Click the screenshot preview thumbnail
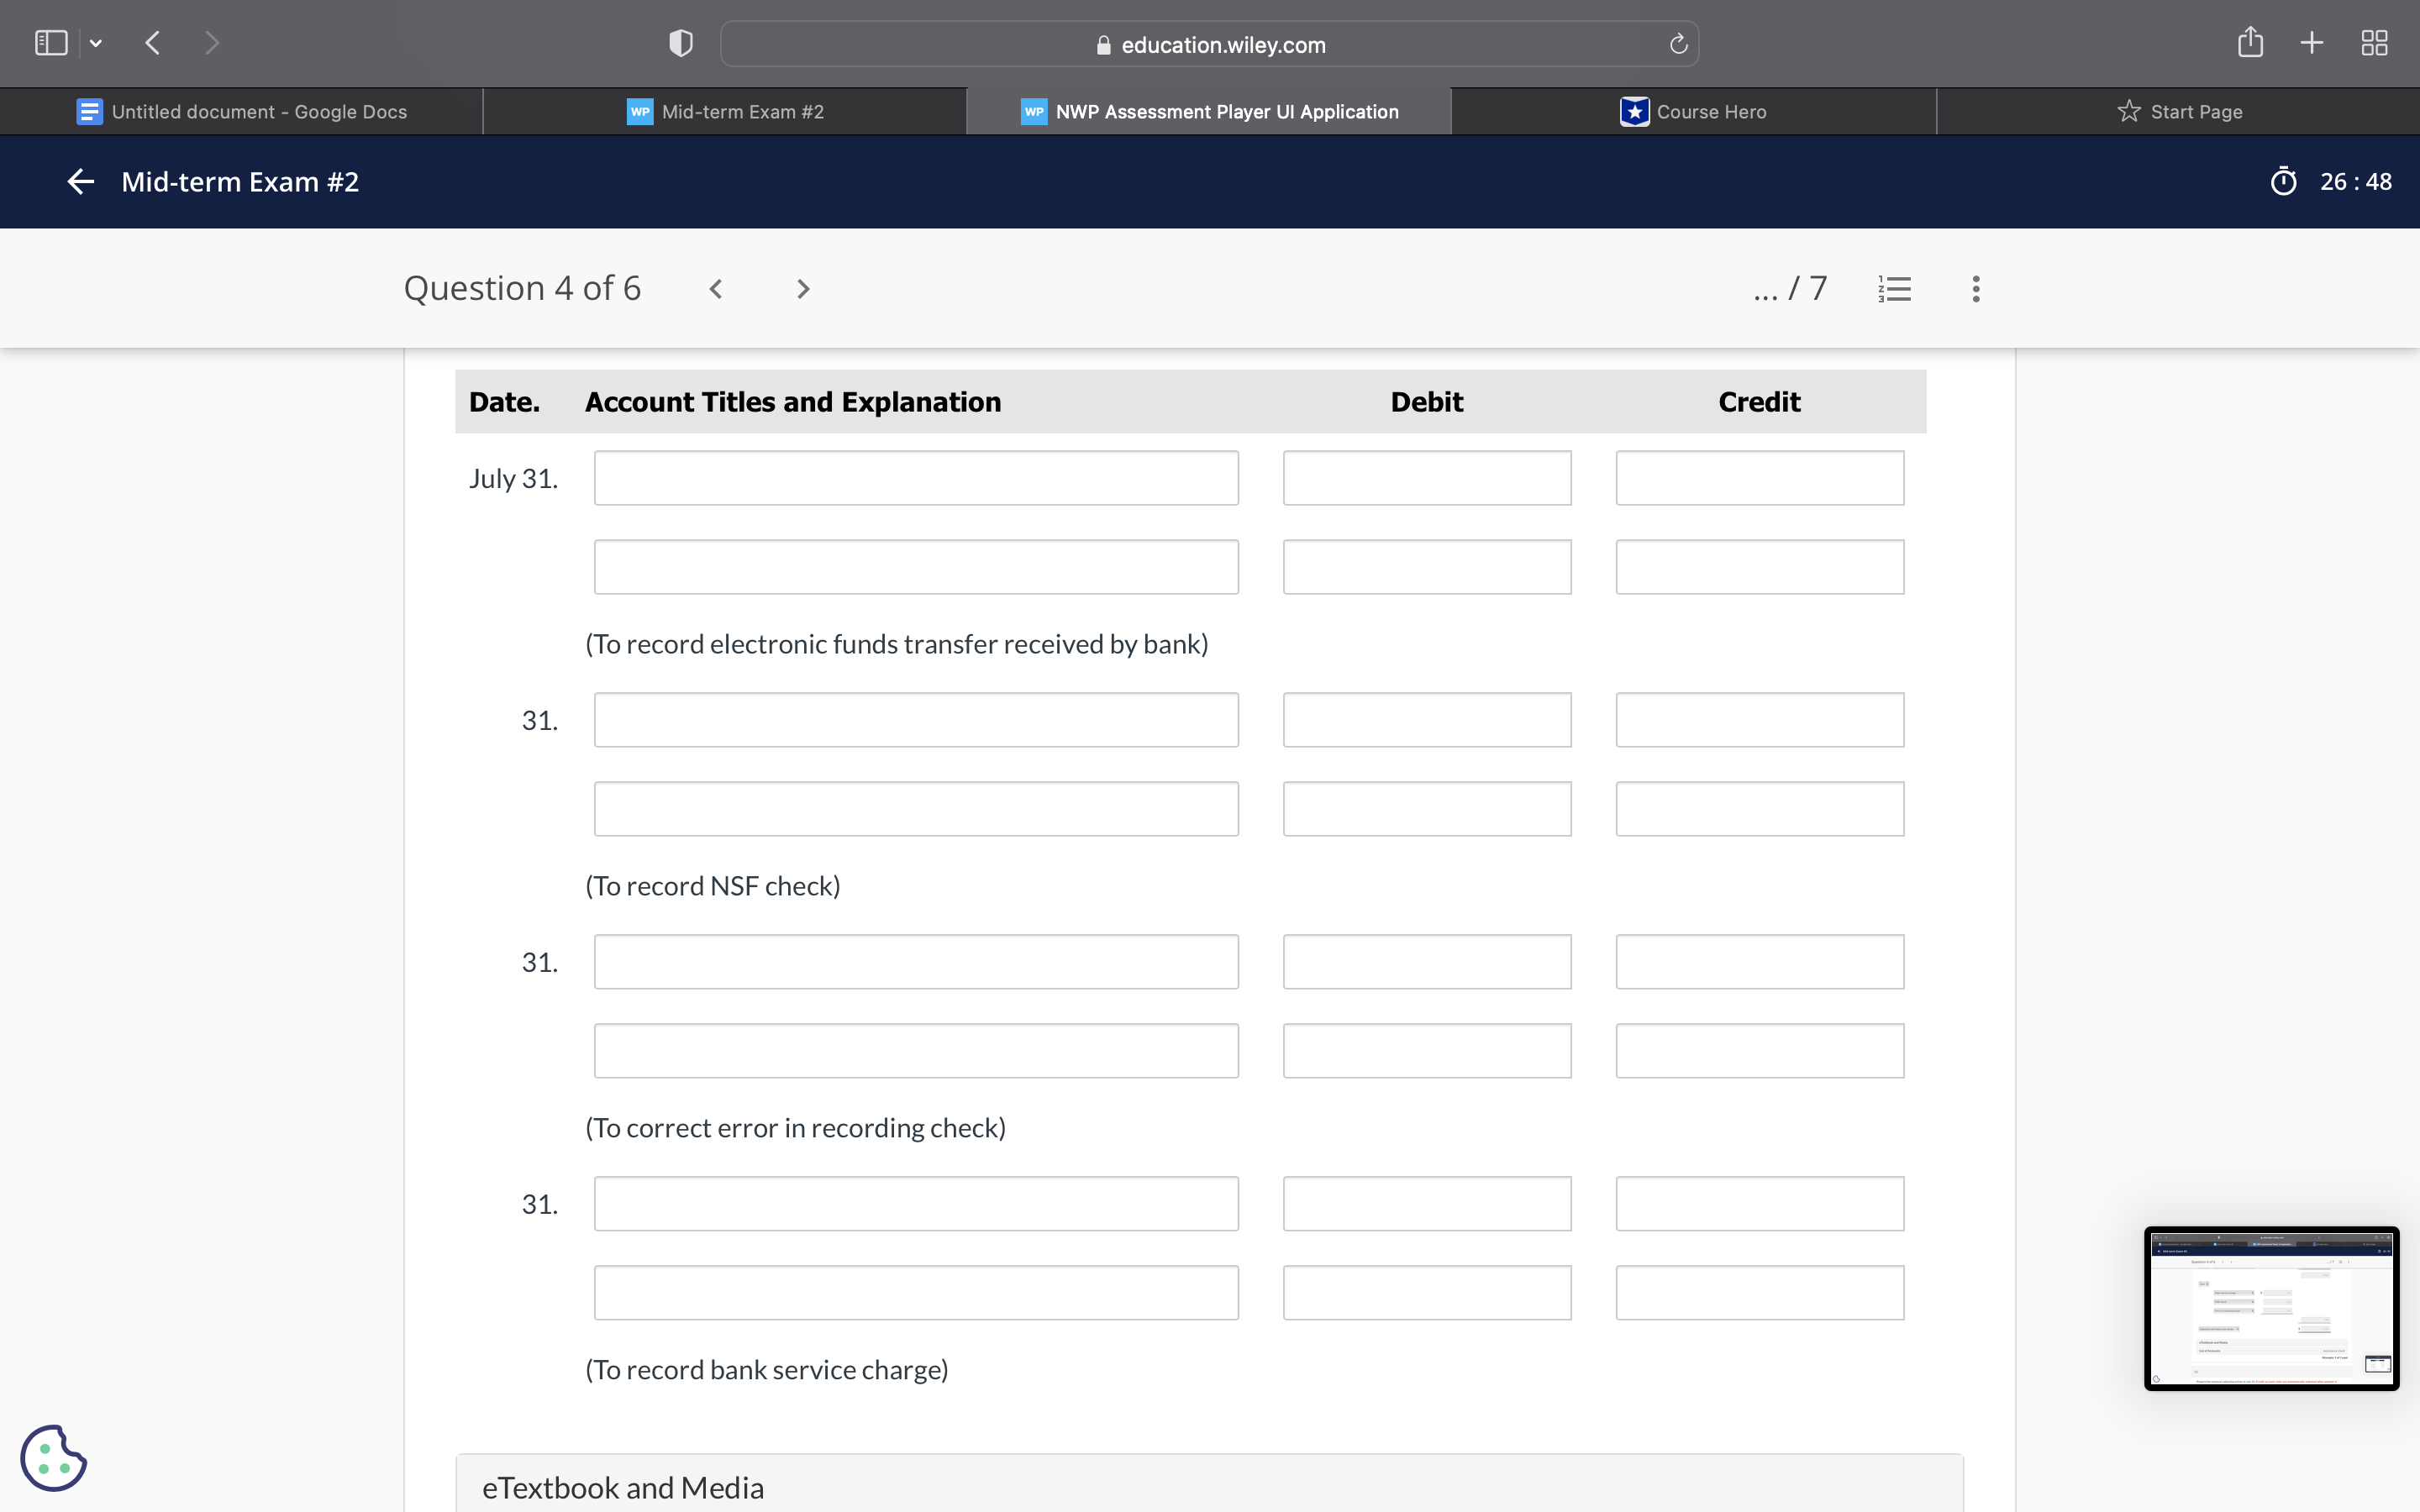Screen dimensions: 2420x1512 (x=2270, y=1308)
